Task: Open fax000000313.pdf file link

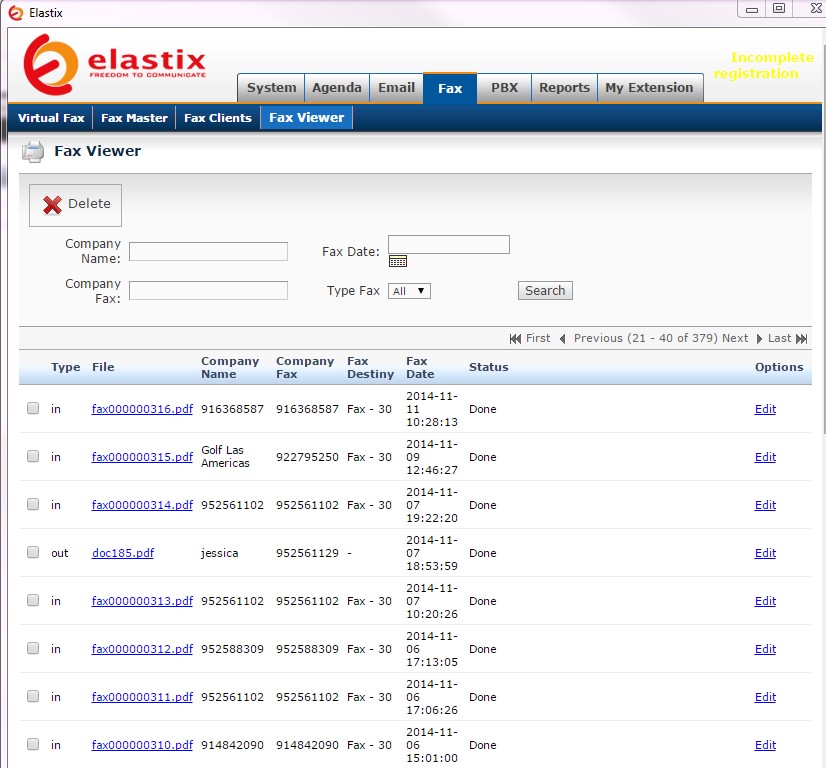Action: point(142,601)
